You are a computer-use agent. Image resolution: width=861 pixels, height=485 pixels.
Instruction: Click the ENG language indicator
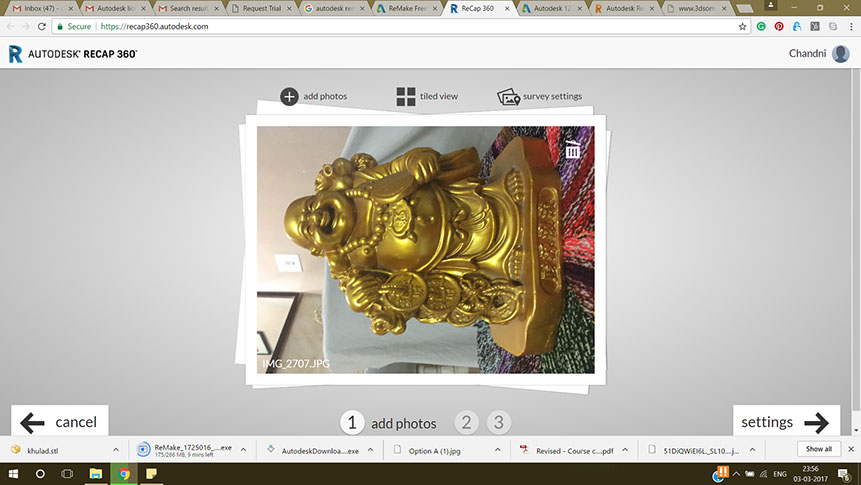(x=780, y=473)
